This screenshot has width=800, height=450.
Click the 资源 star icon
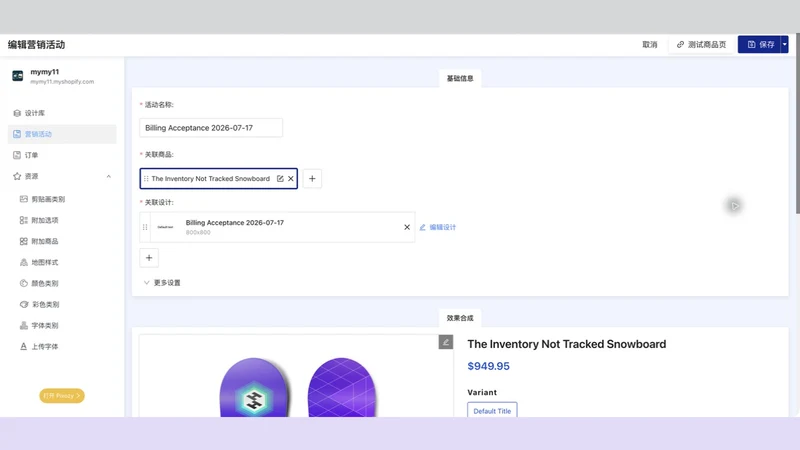pyautogui.click(x=17, y=176)
